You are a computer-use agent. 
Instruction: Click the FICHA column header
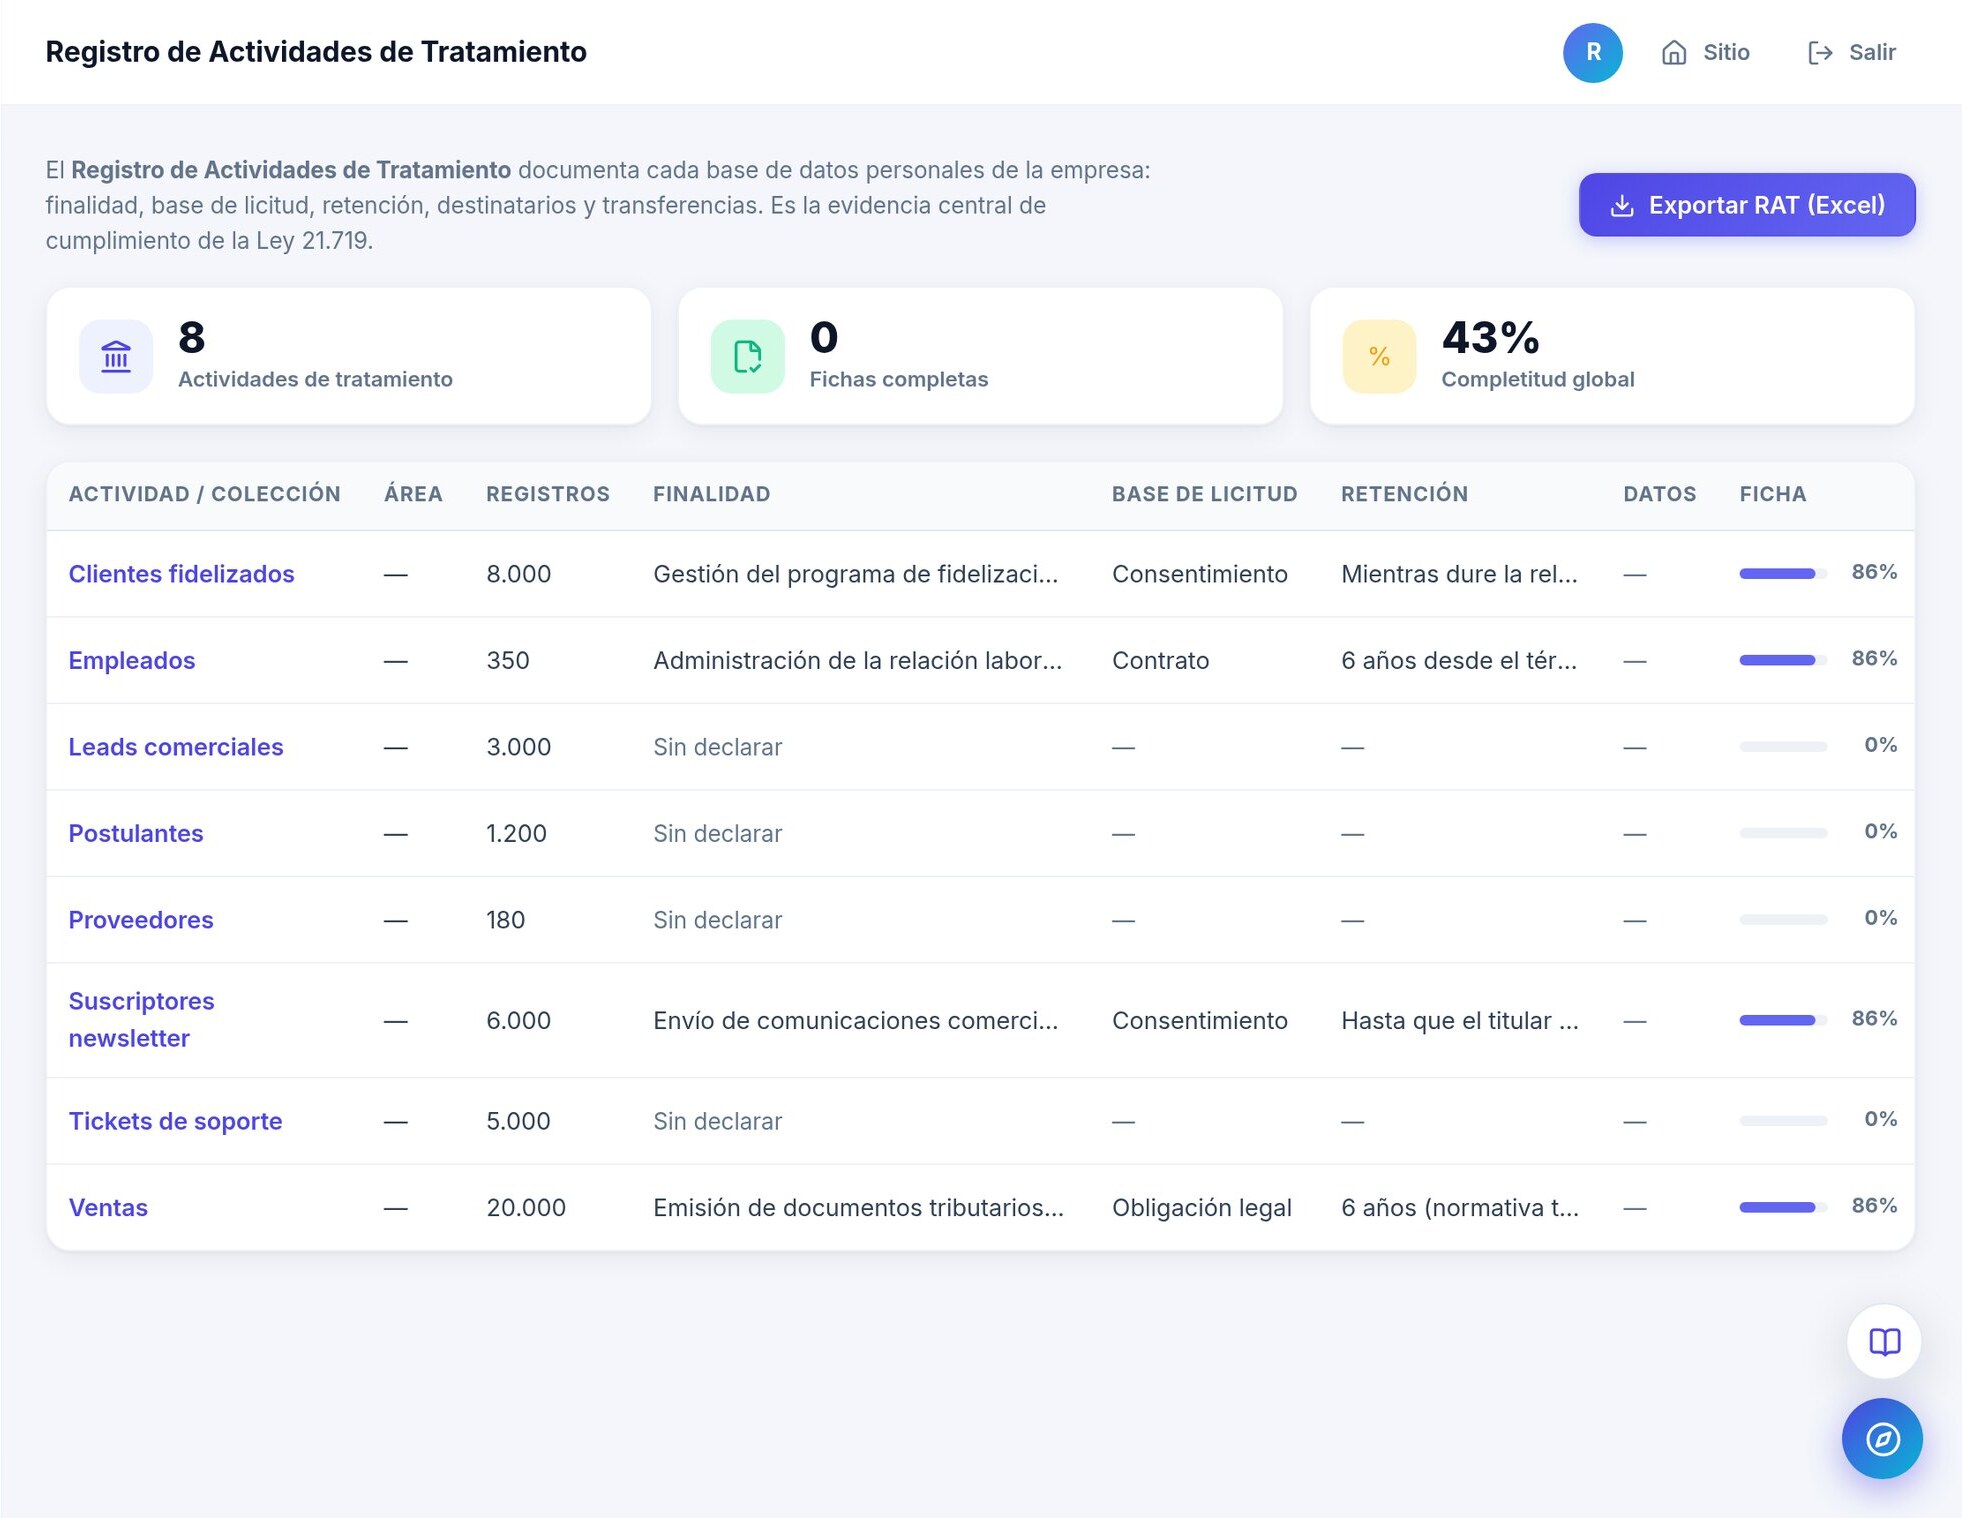(1772, 494)
